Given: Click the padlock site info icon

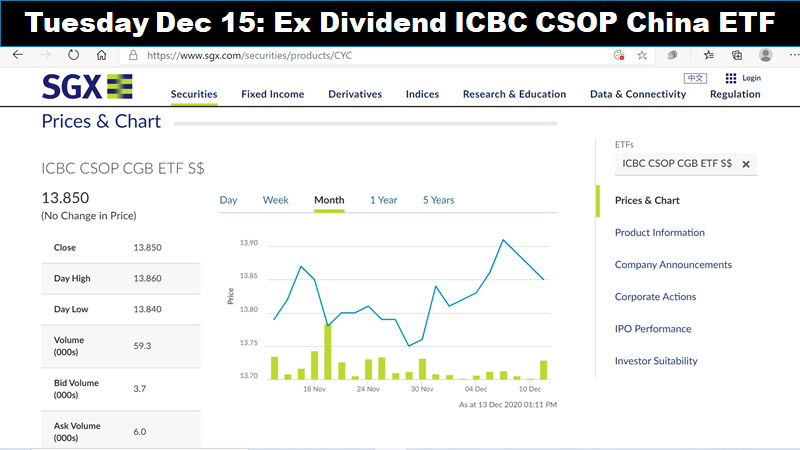Looking at the screenshot, I should coord(133,55).
